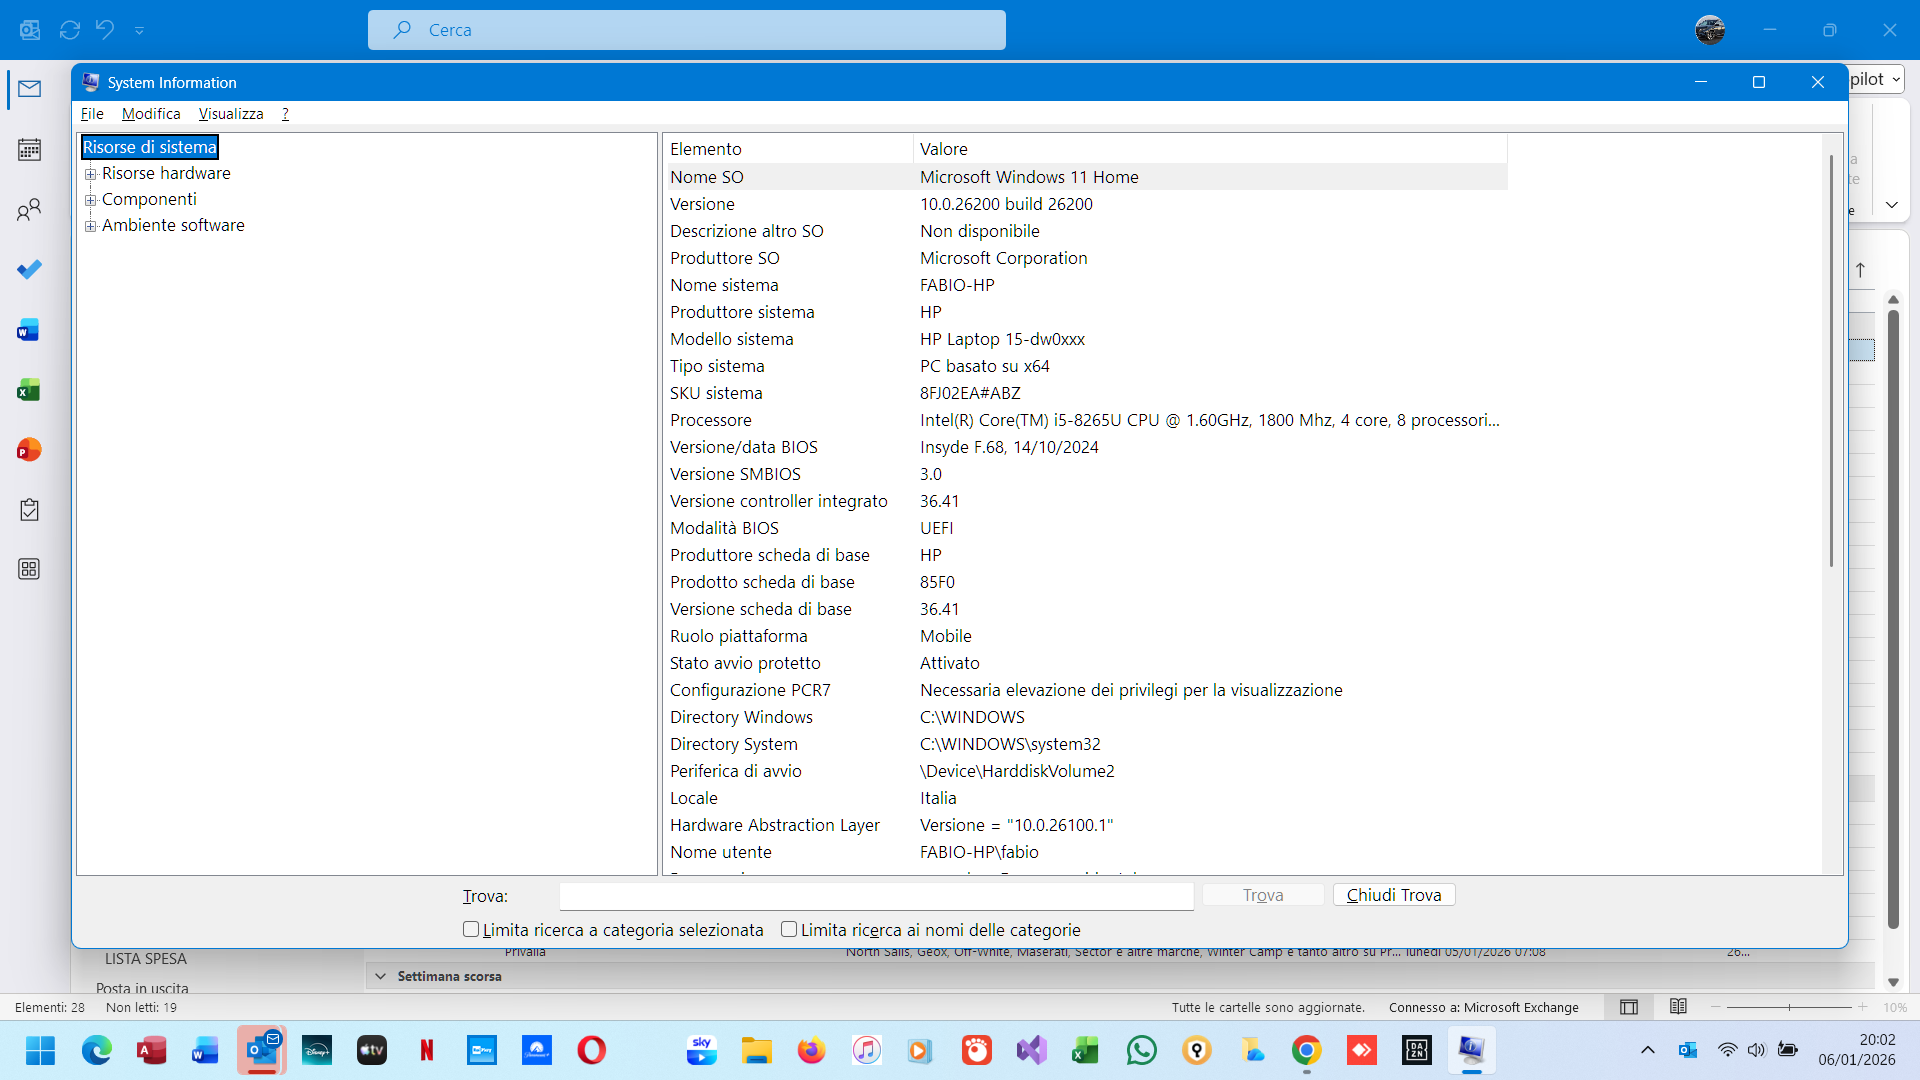Open the Outlook Mail sidebar icon

(x=29, y=89)
